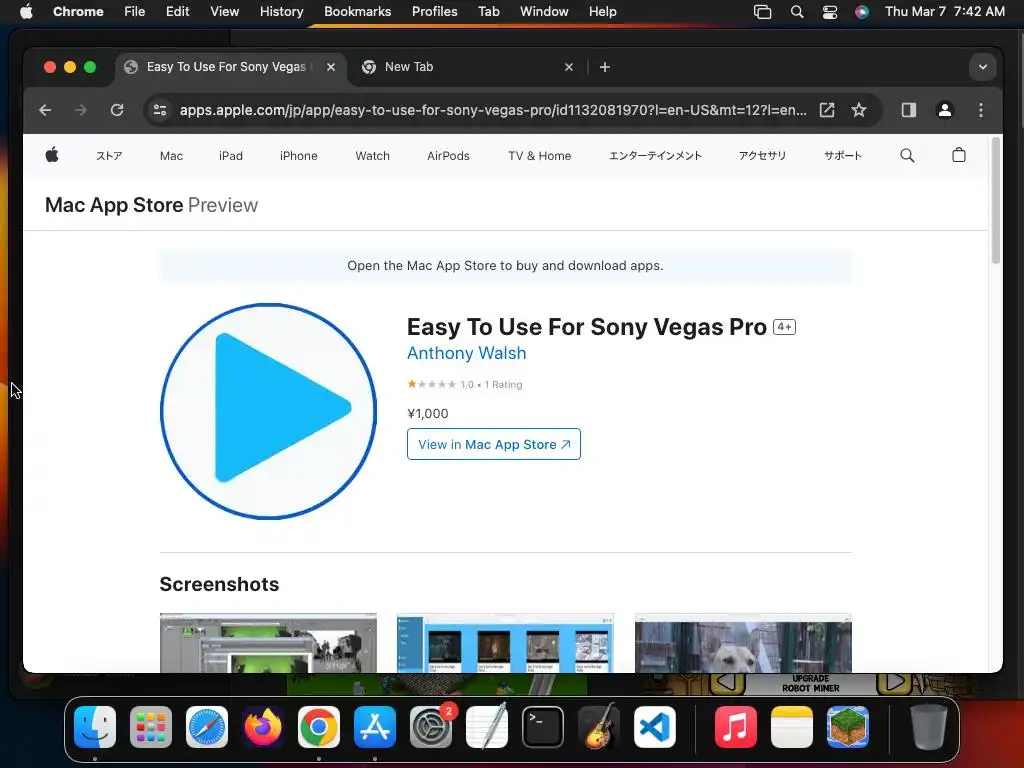
Task: Open the Apple menu in menu bar
Action: coord(26,12)
